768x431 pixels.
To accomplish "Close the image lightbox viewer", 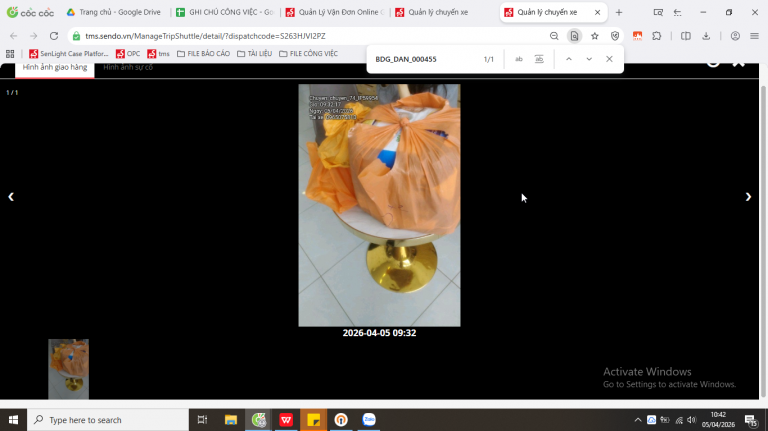I will pyautogui.click(x=738, y=63).
